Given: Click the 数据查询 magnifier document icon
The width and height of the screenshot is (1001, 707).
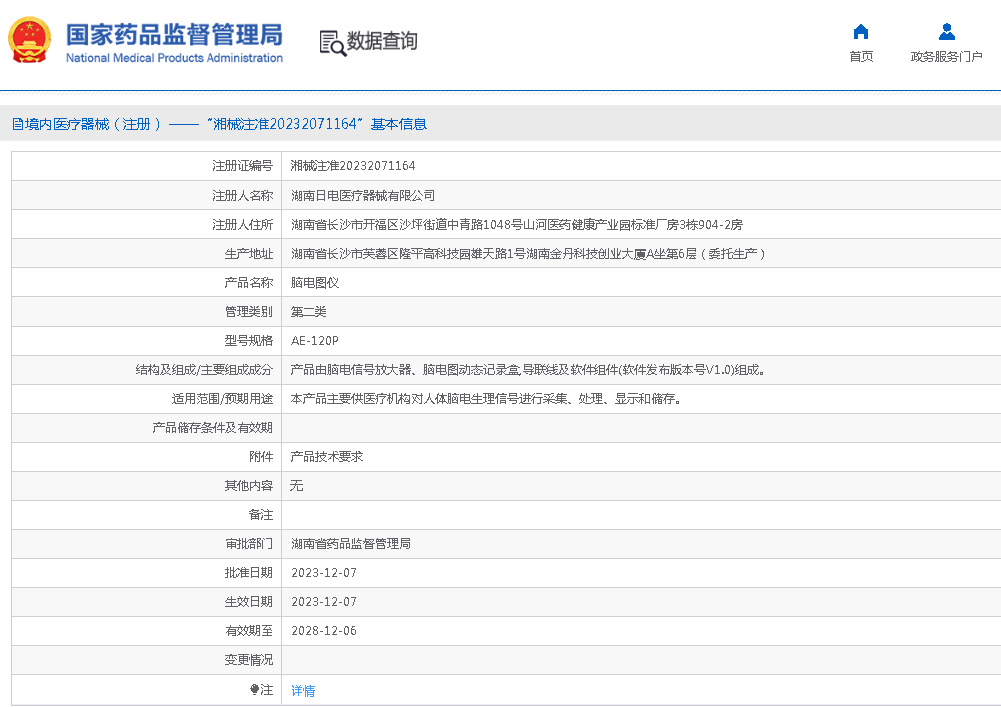Looking at the screenshot, I should pos(332,42).
